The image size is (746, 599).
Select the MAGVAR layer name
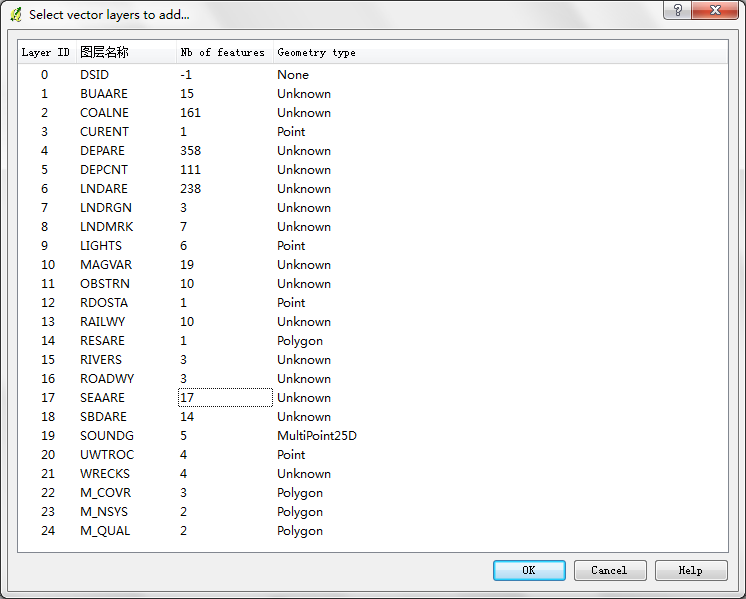[106, 265]
